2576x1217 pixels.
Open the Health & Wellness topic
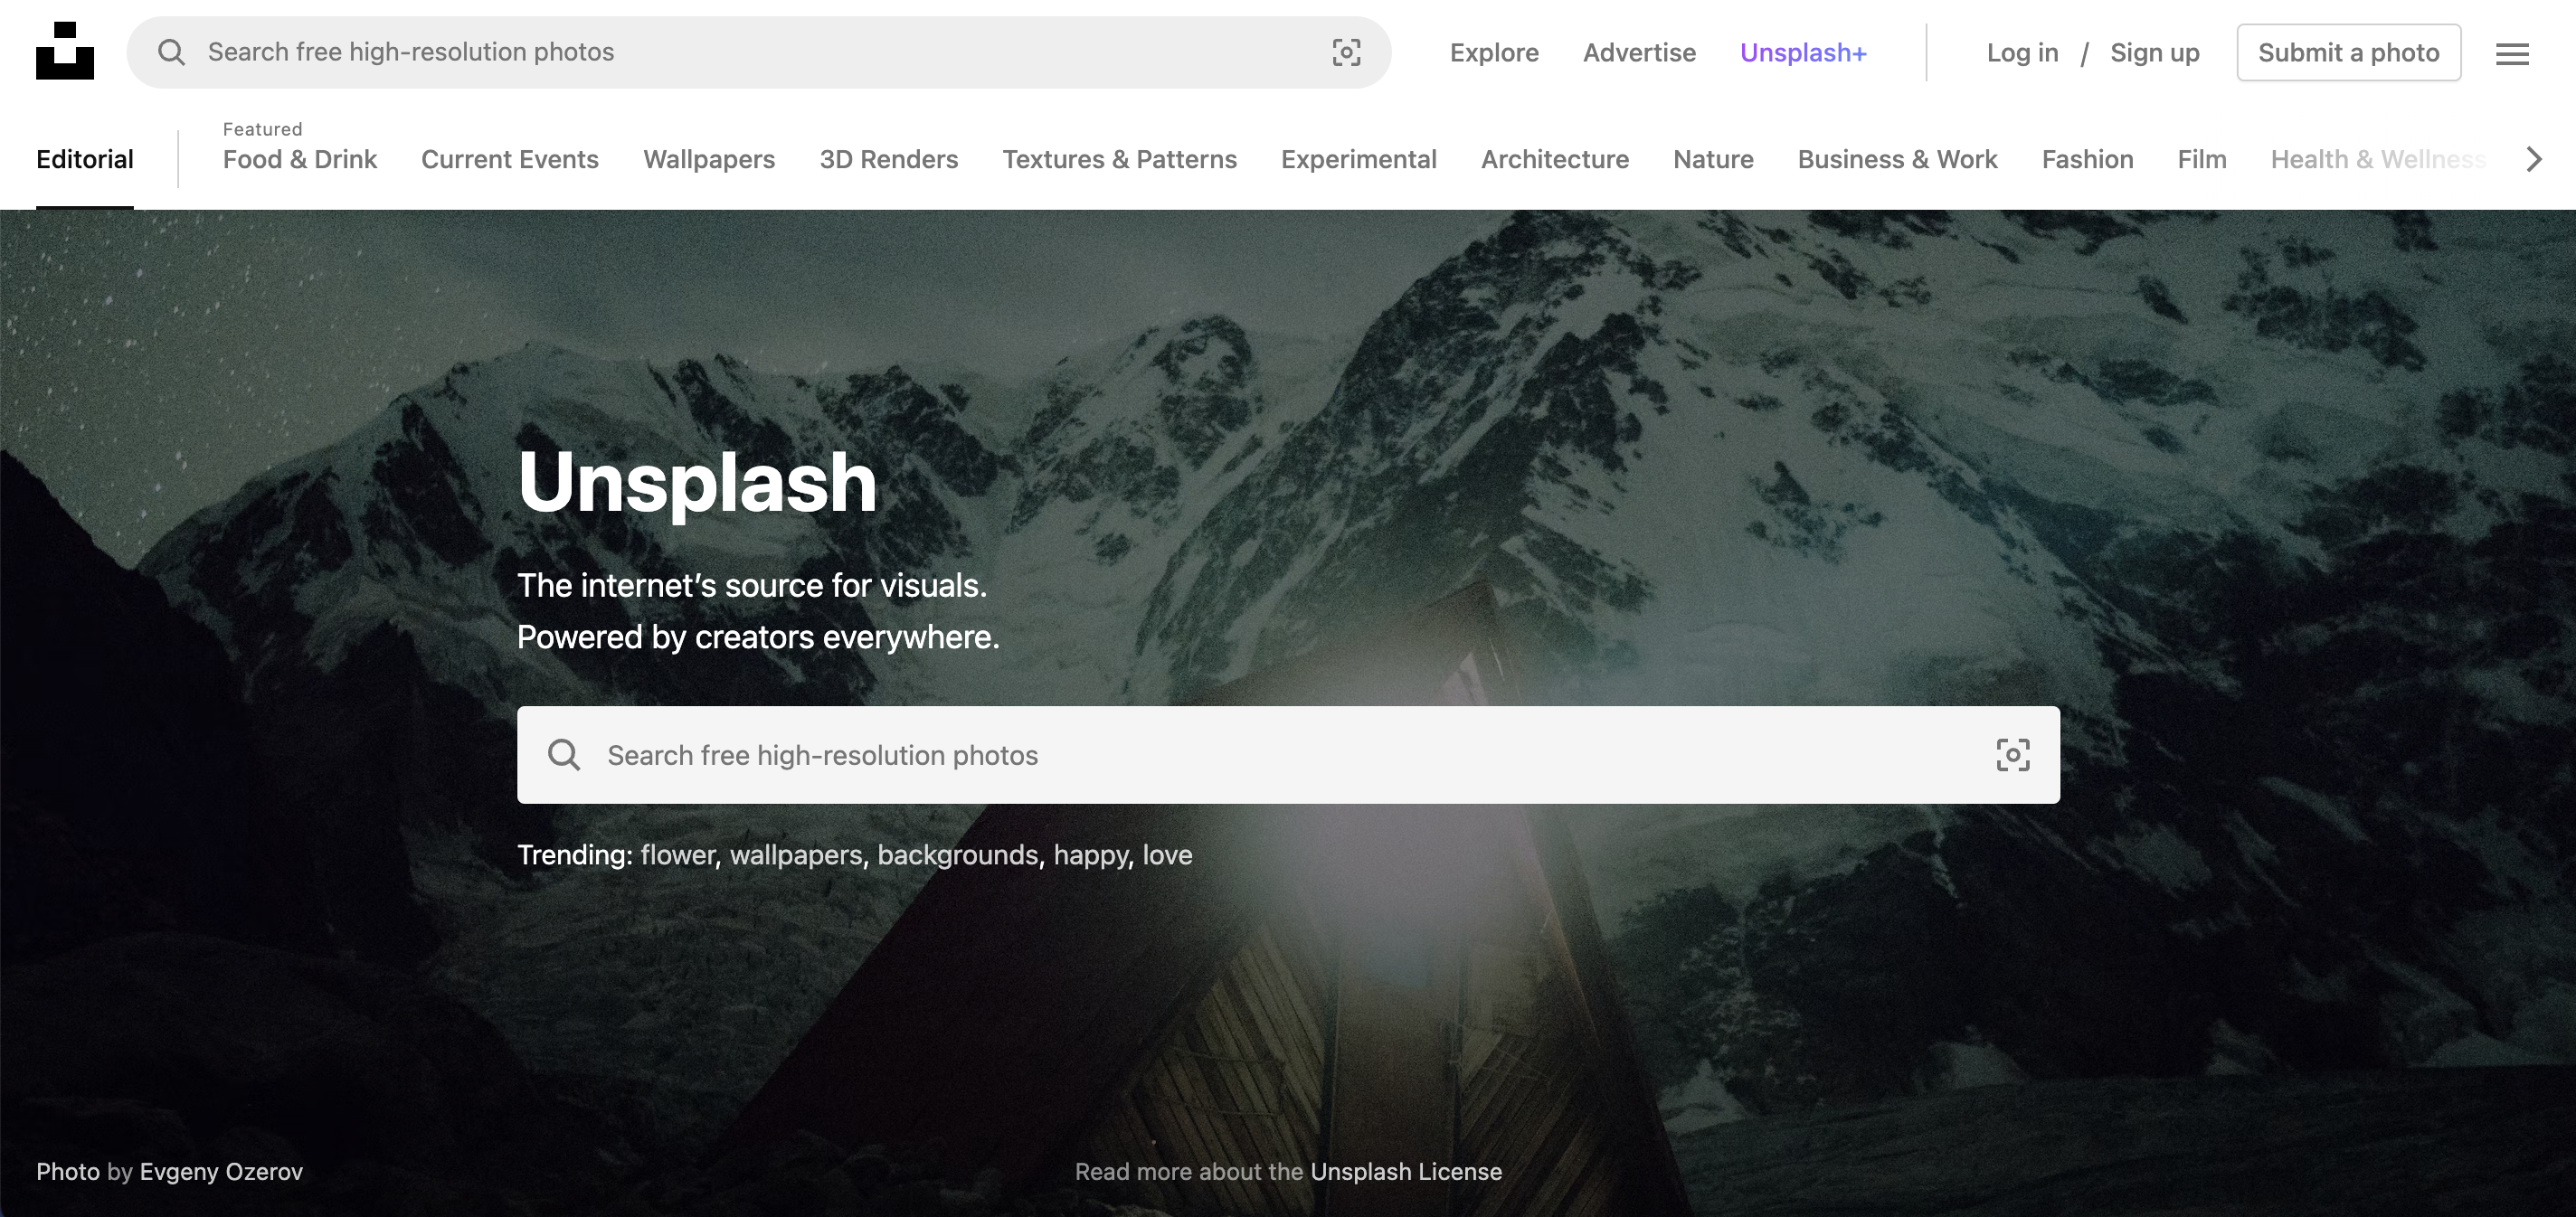(2378, 159)
